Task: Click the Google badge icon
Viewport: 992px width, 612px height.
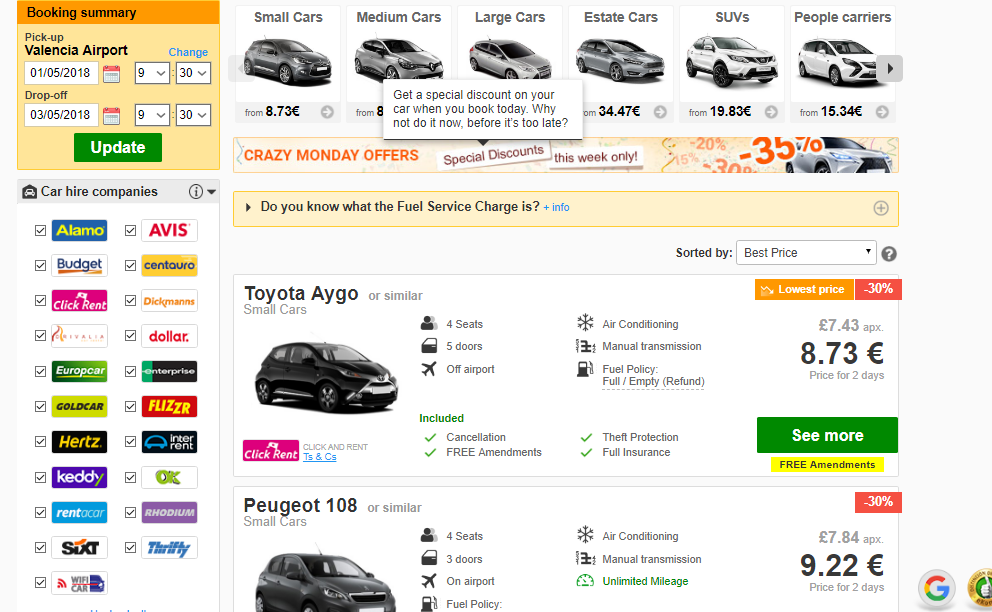Action: tap(936, 589)
